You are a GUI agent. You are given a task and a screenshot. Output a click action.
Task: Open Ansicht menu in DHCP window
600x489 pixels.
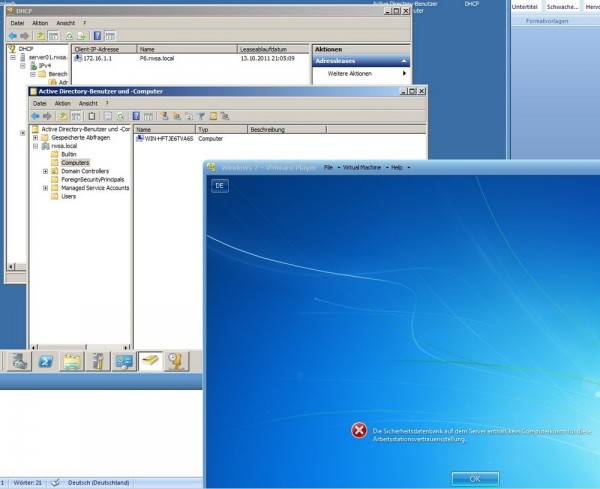pyautogui.click(x=66, y=23)
